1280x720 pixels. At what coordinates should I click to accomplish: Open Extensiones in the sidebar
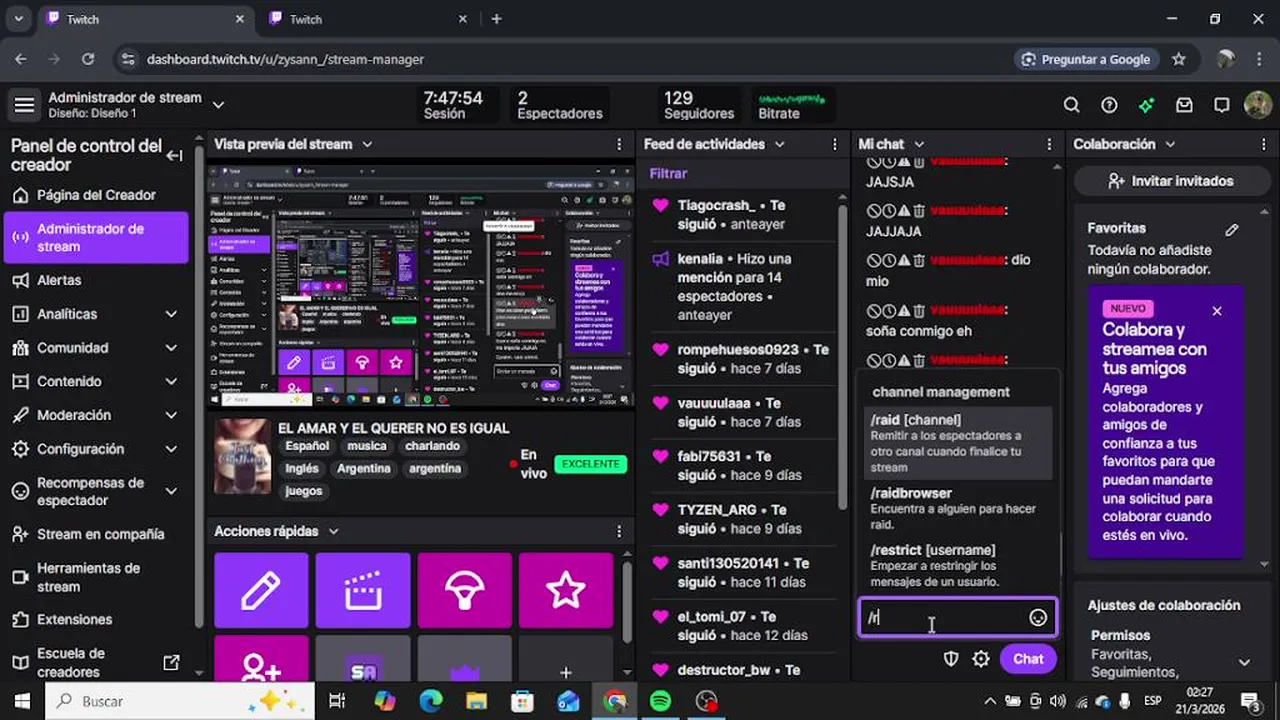click(x=97, y=619)
